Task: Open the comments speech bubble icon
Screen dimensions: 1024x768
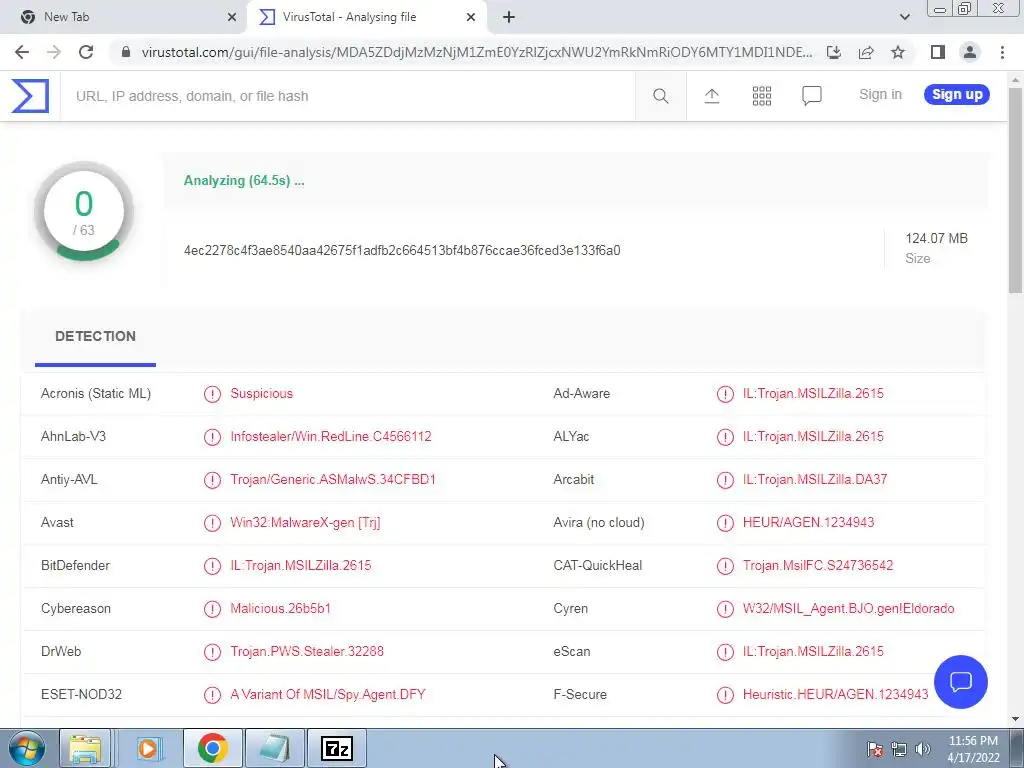Action: click(x=811, y=96)
